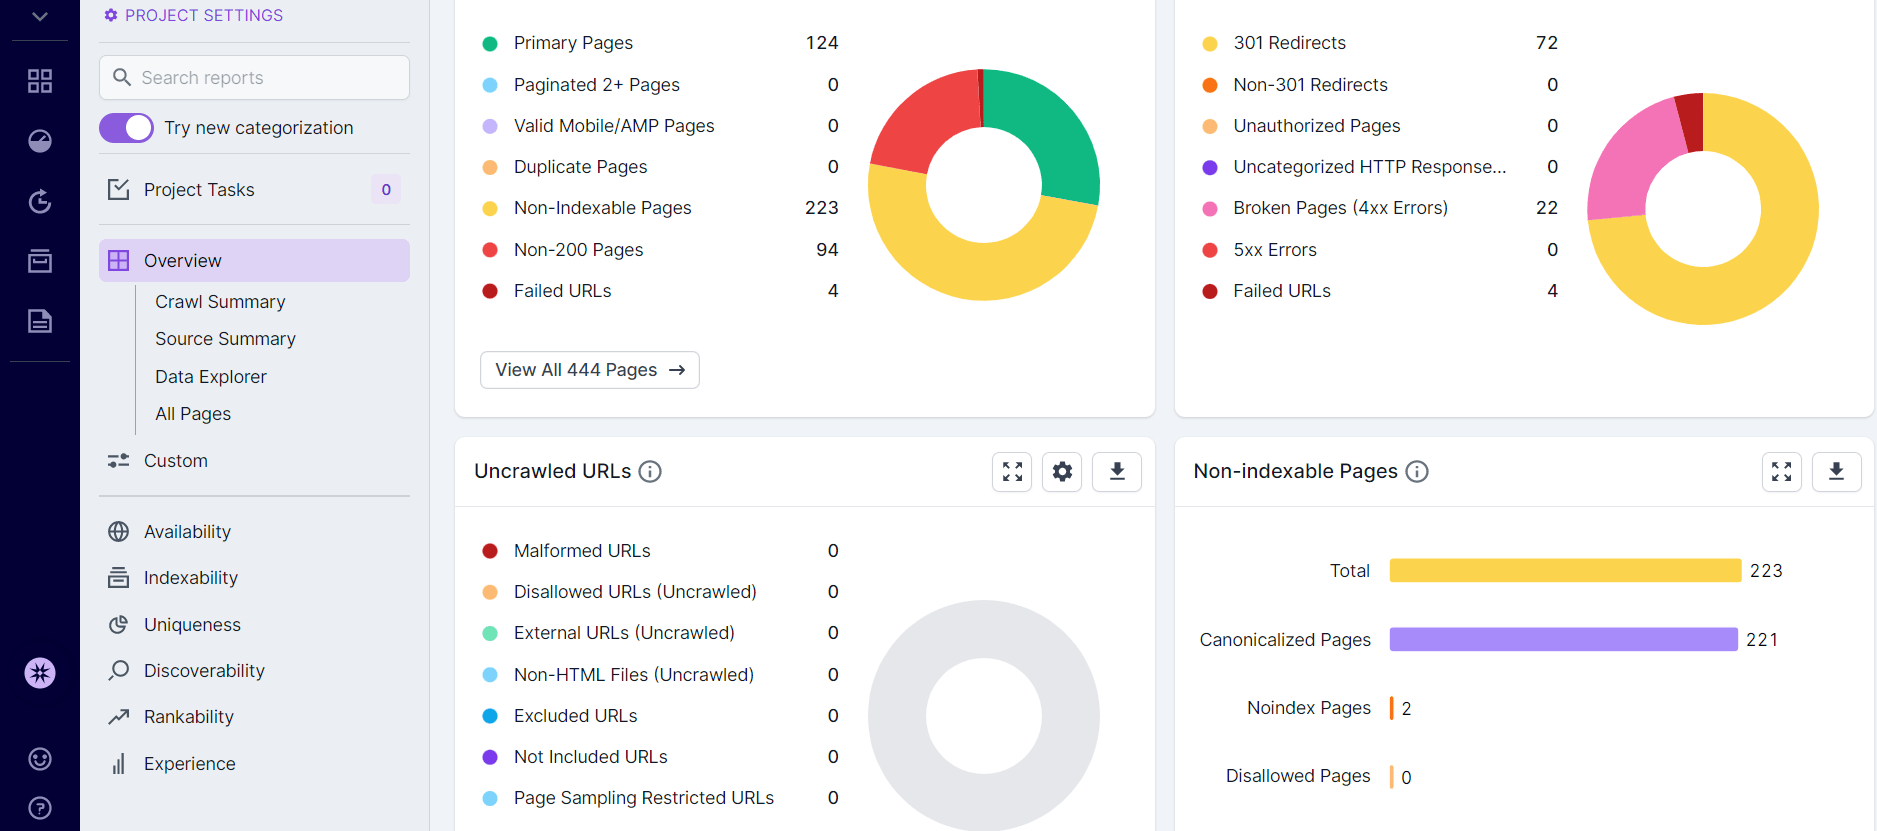Open Uncrawled URLs chart settings gear
1877x831 pixels.
pos(1062,472)
